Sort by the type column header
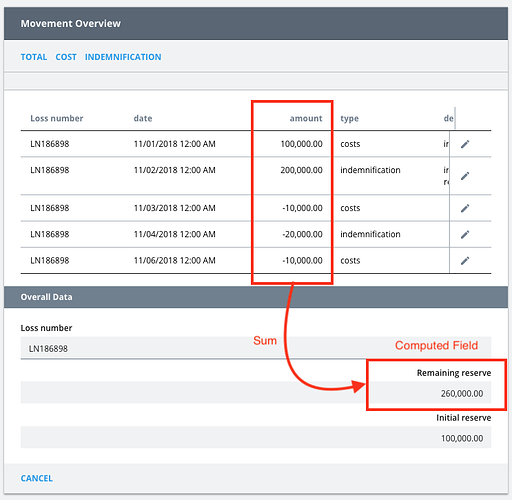The height and width of the screenshot is (500, 512). pyautogui.click(x=349, y=118)
